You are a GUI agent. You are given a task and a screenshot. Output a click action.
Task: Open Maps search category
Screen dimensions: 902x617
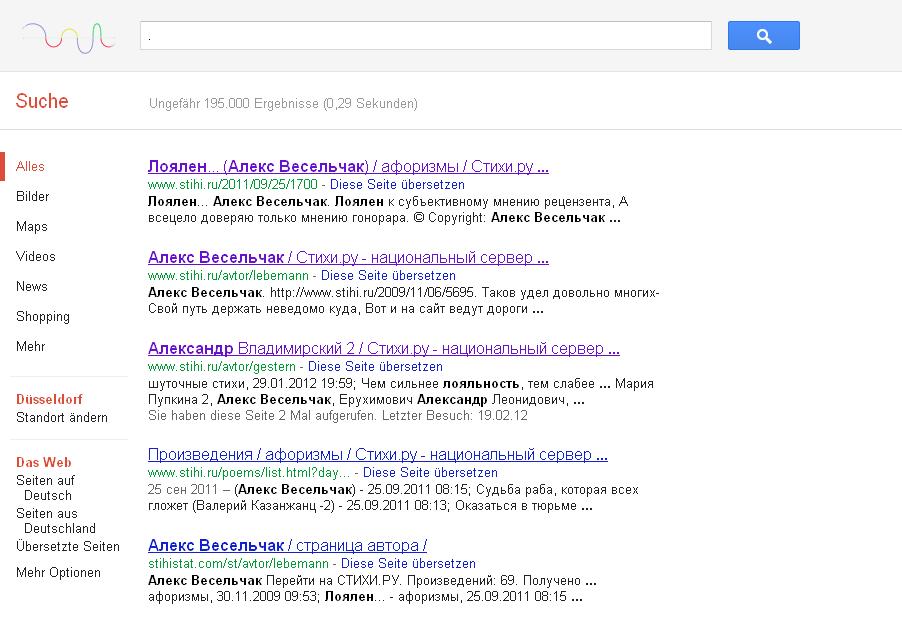pos(31,227)
